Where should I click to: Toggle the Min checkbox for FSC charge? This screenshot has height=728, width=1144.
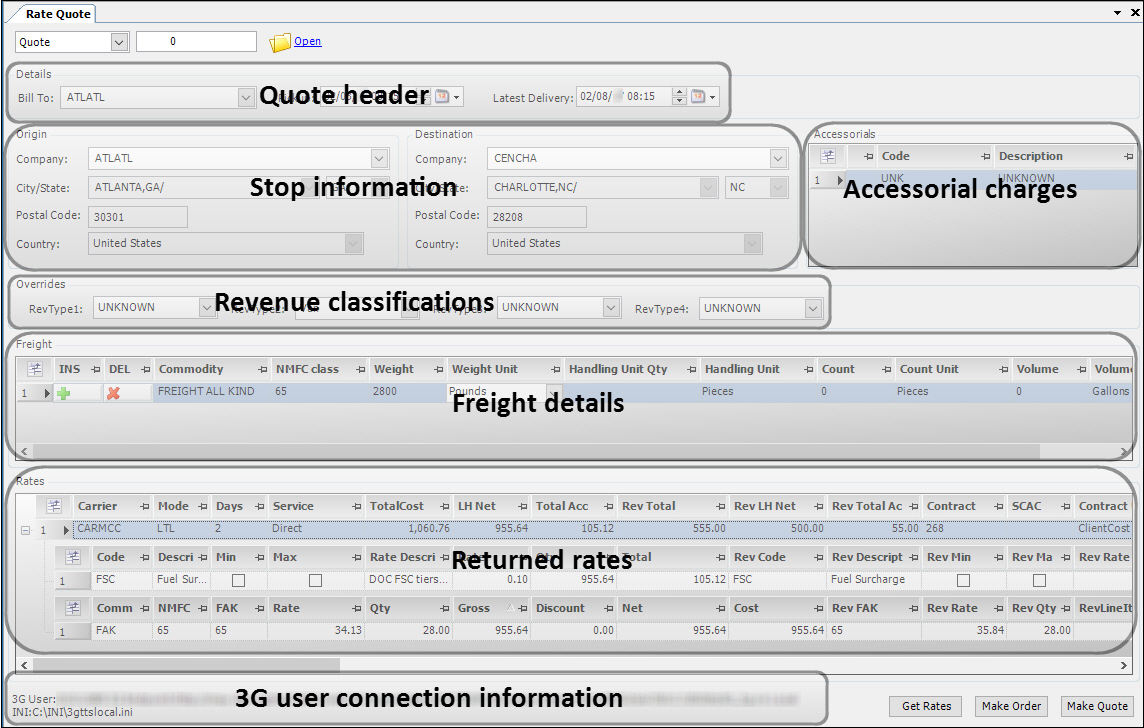click(x=238, y=580)
